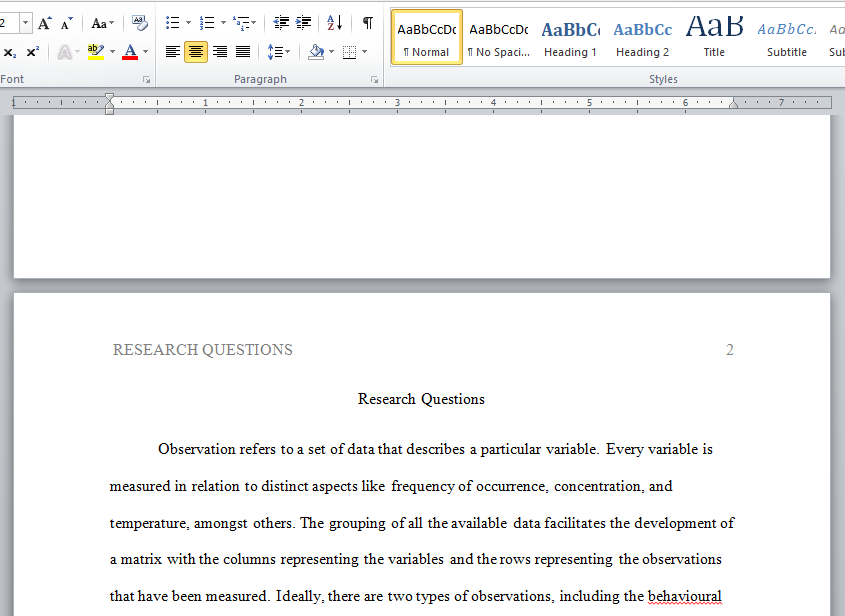Screen dimensions: 845x616
Task: Click the Decrease Indent icon
Action: coord(281,23)
